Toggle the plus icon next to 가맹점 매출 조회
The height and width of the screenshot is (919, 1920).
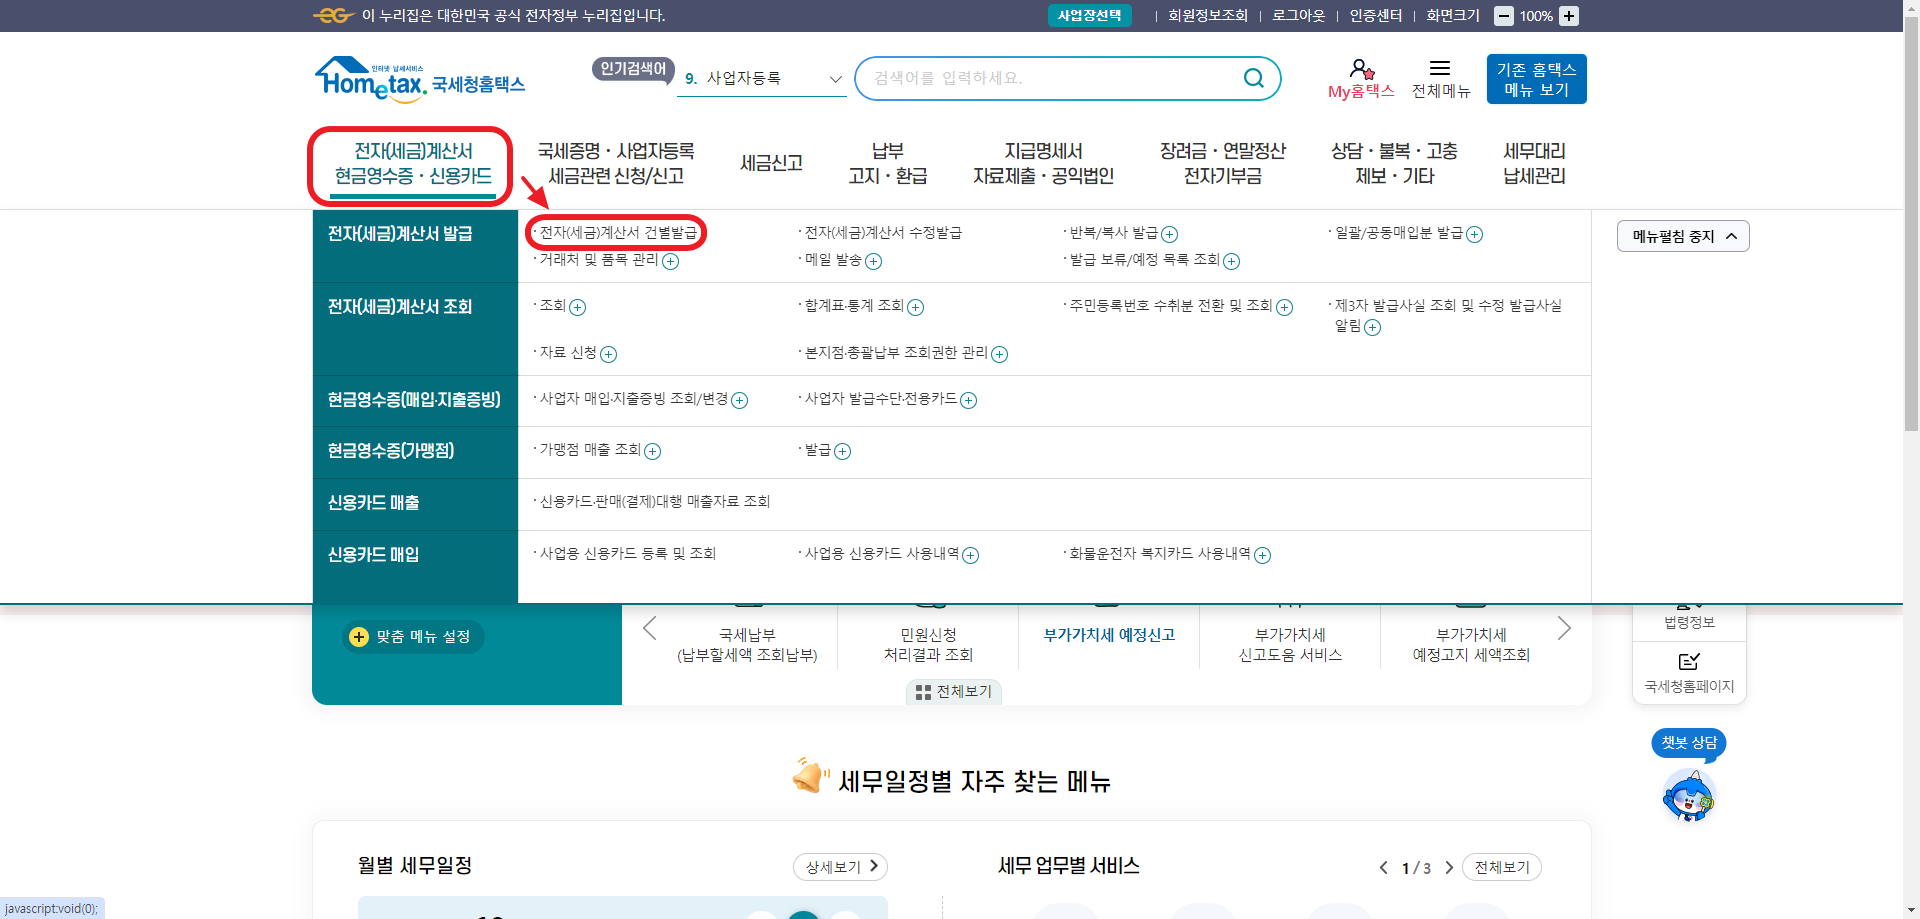coord(654,452)
